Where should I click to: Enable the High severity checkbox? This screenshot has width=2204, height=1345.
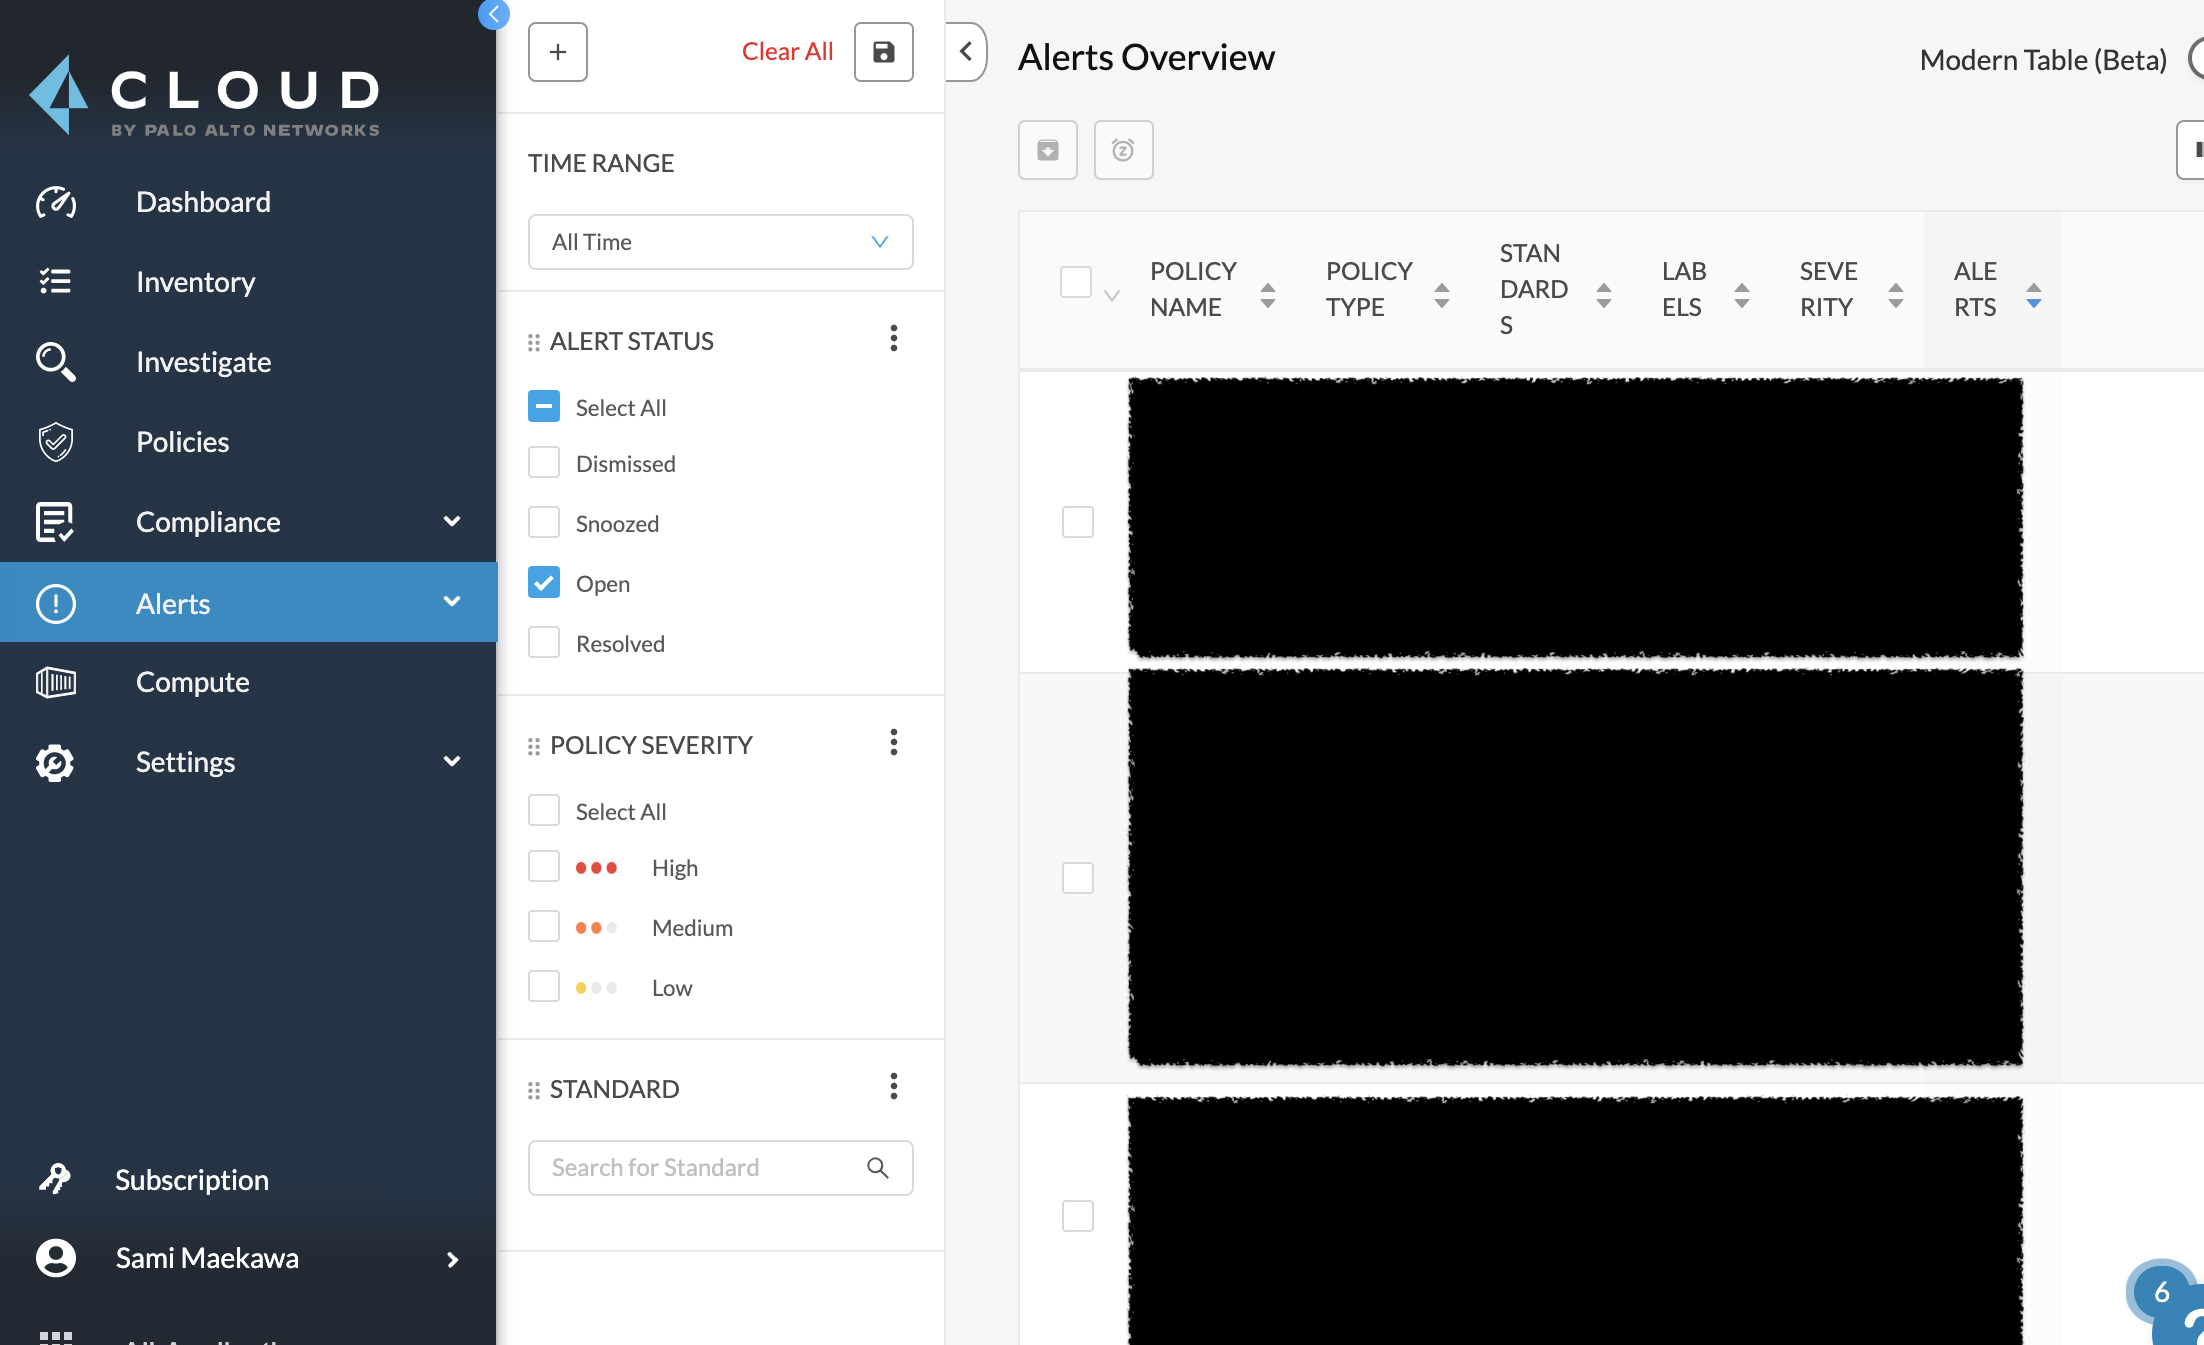pyautogui.click(x=544, y=867)
